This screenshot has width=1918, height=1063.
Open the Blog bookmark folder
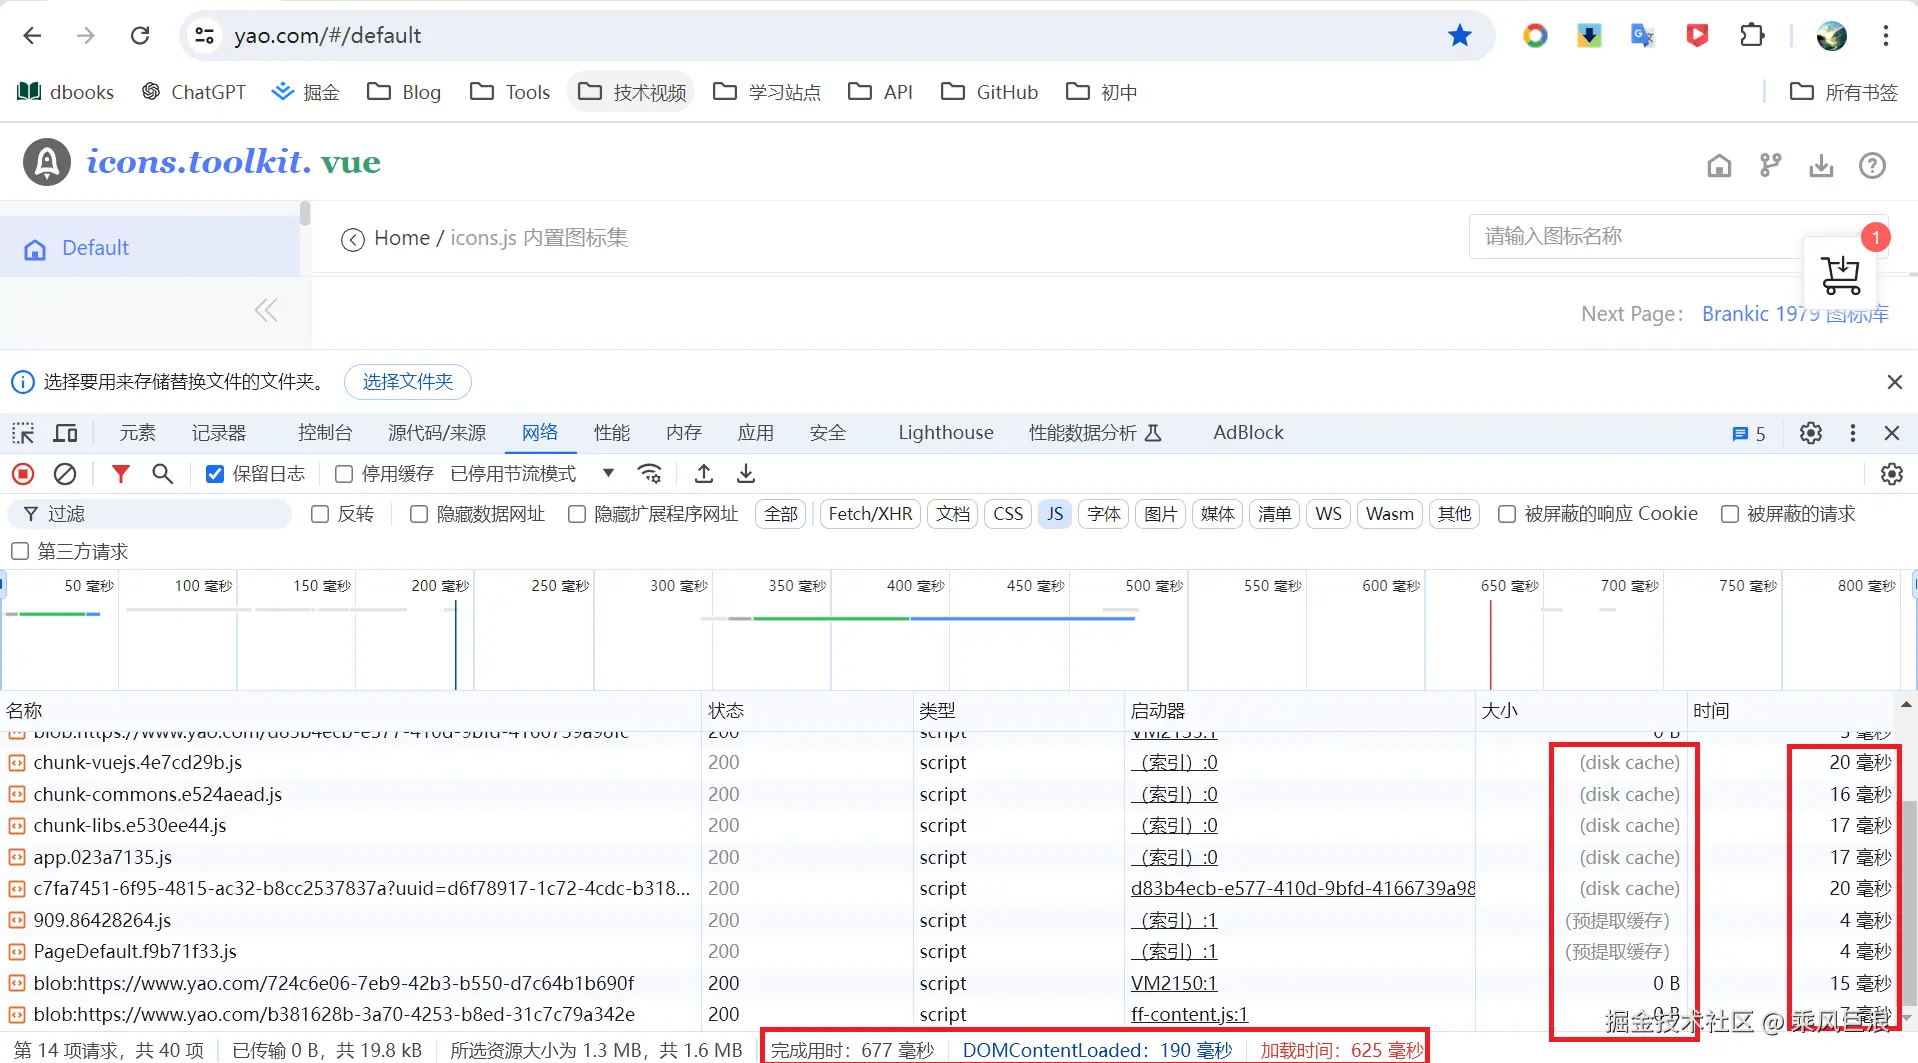tap(404, 92)
